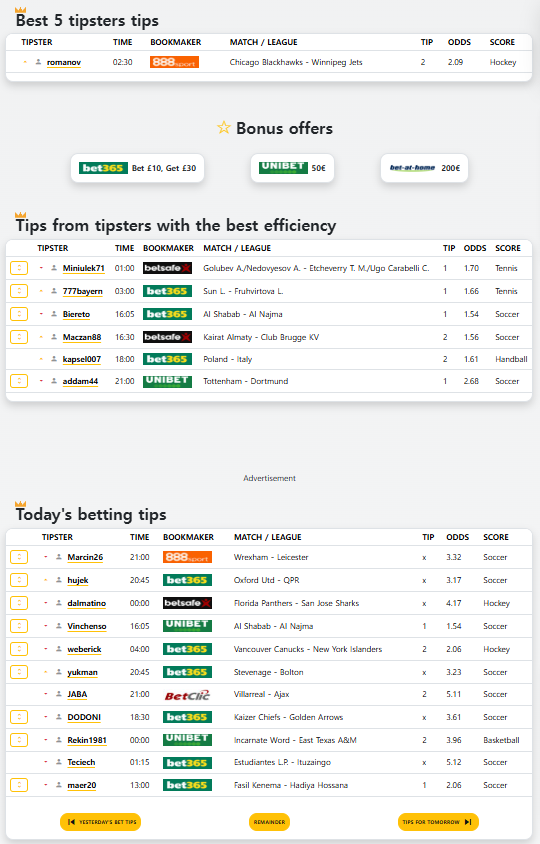Image resolution: width=540 pixels, height=844 pixels.
Task: Open romanov's tipster profile
Action: click(x=64, y=62)
